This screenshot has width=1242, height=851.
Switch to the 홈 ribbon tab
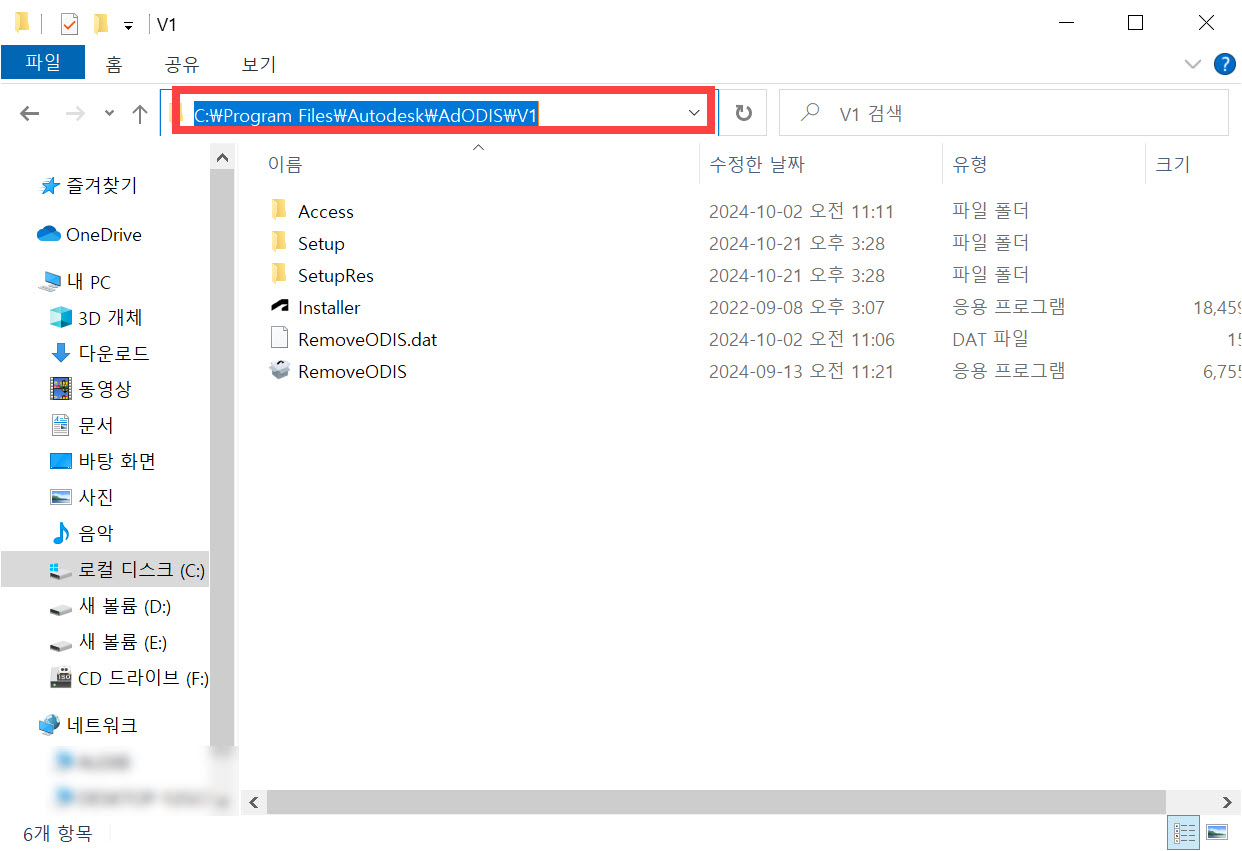pos(114,64)
